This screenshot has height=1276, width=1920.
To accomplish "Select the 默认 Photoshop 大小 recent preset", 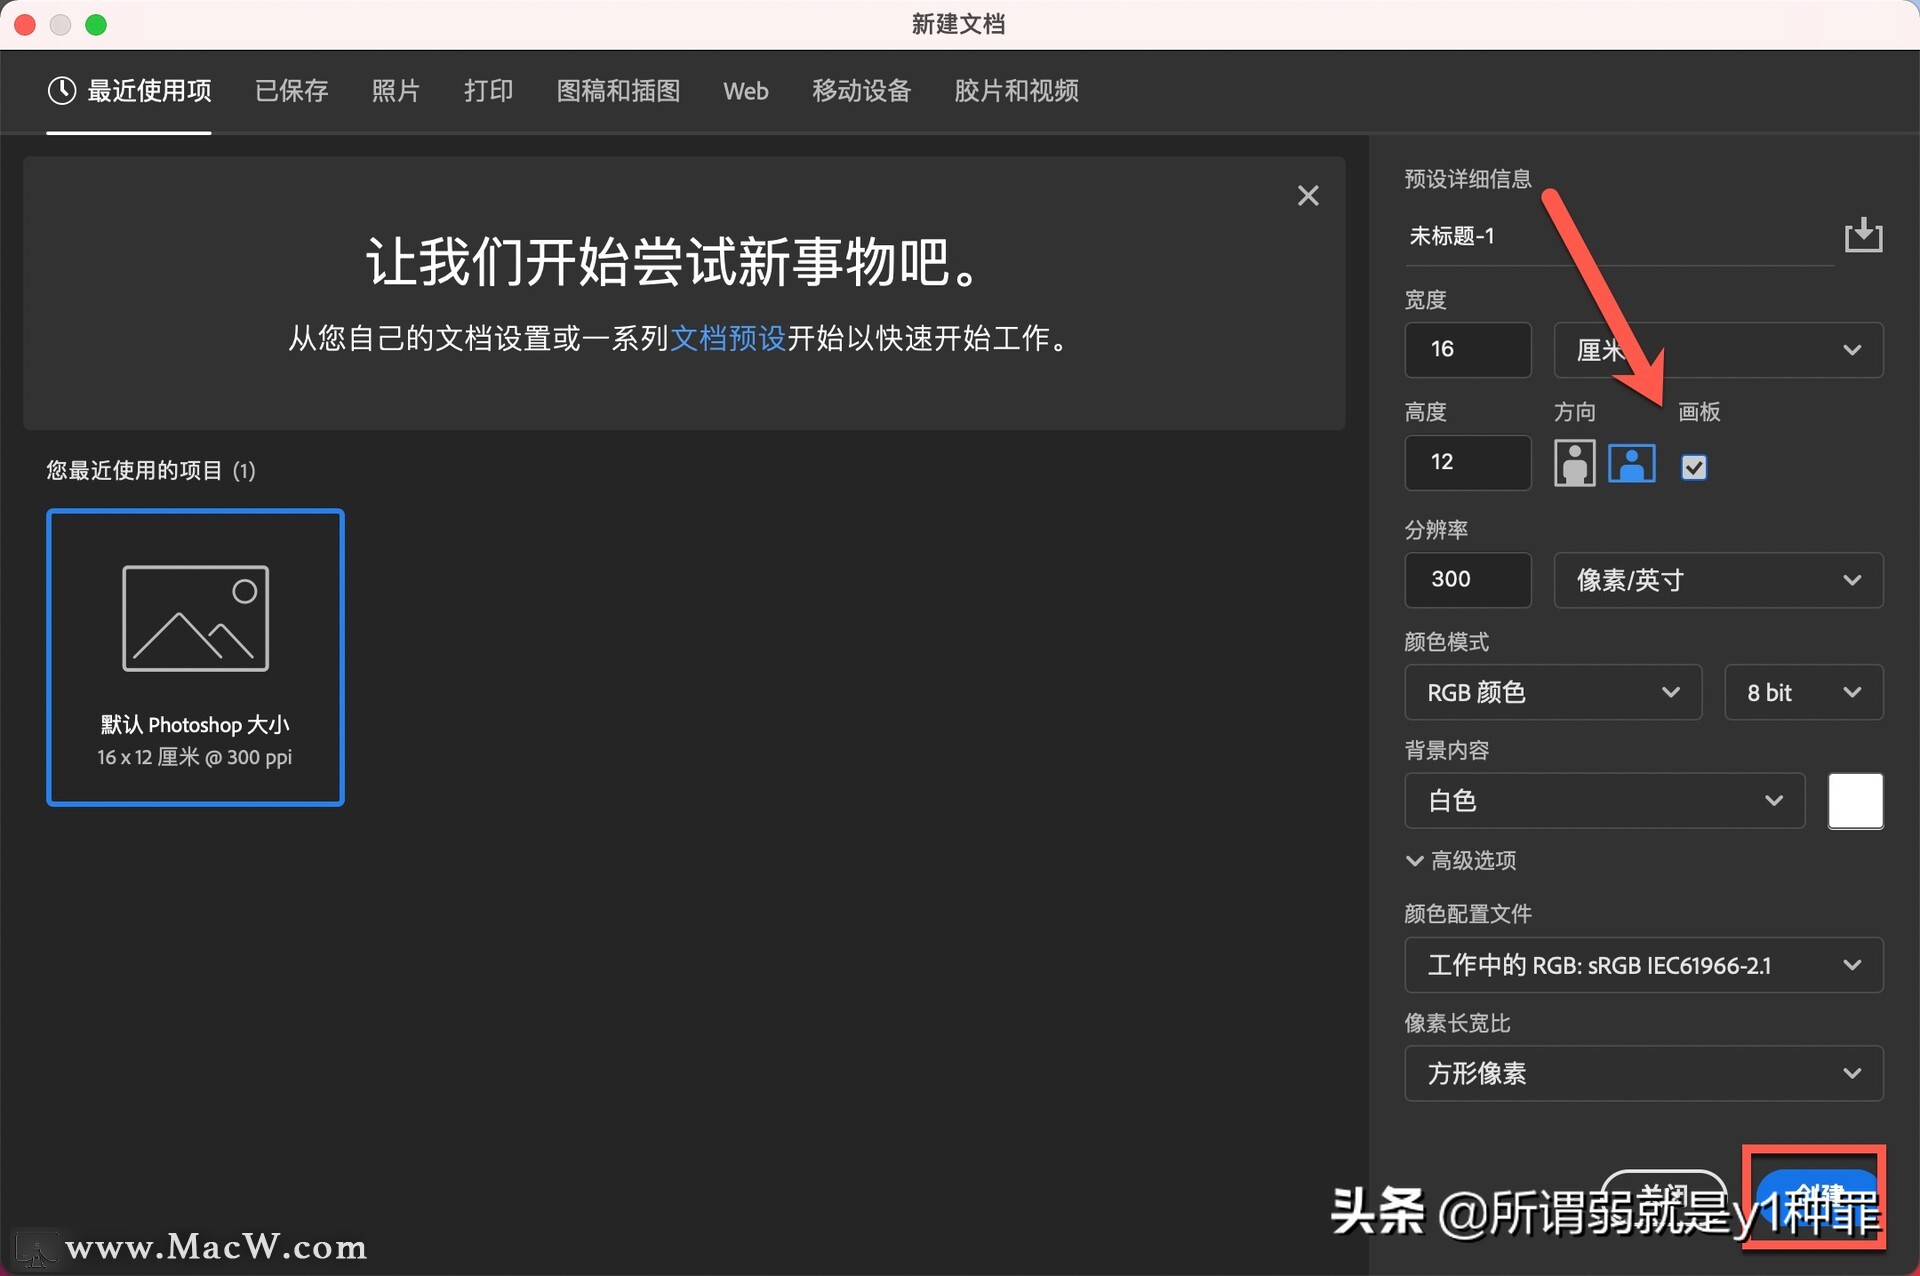I will coord(194,657).
